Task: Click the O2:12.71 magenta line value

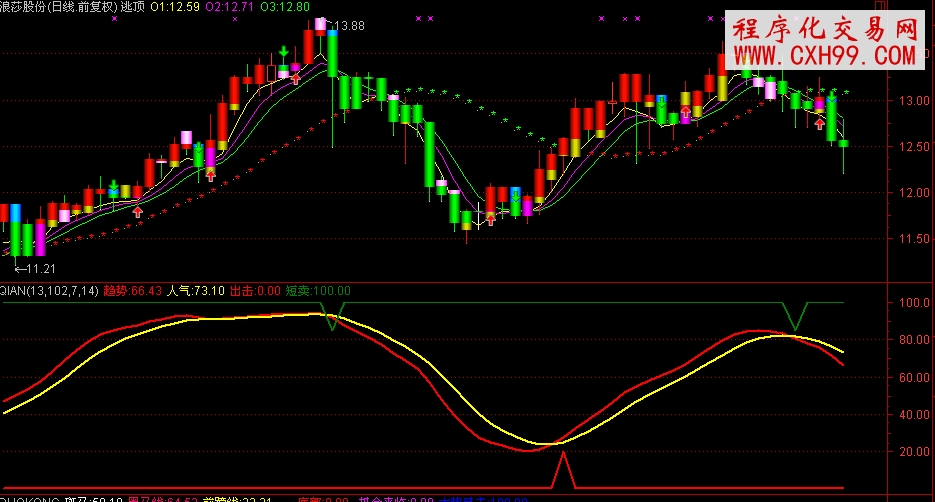Action: (229, 7)
